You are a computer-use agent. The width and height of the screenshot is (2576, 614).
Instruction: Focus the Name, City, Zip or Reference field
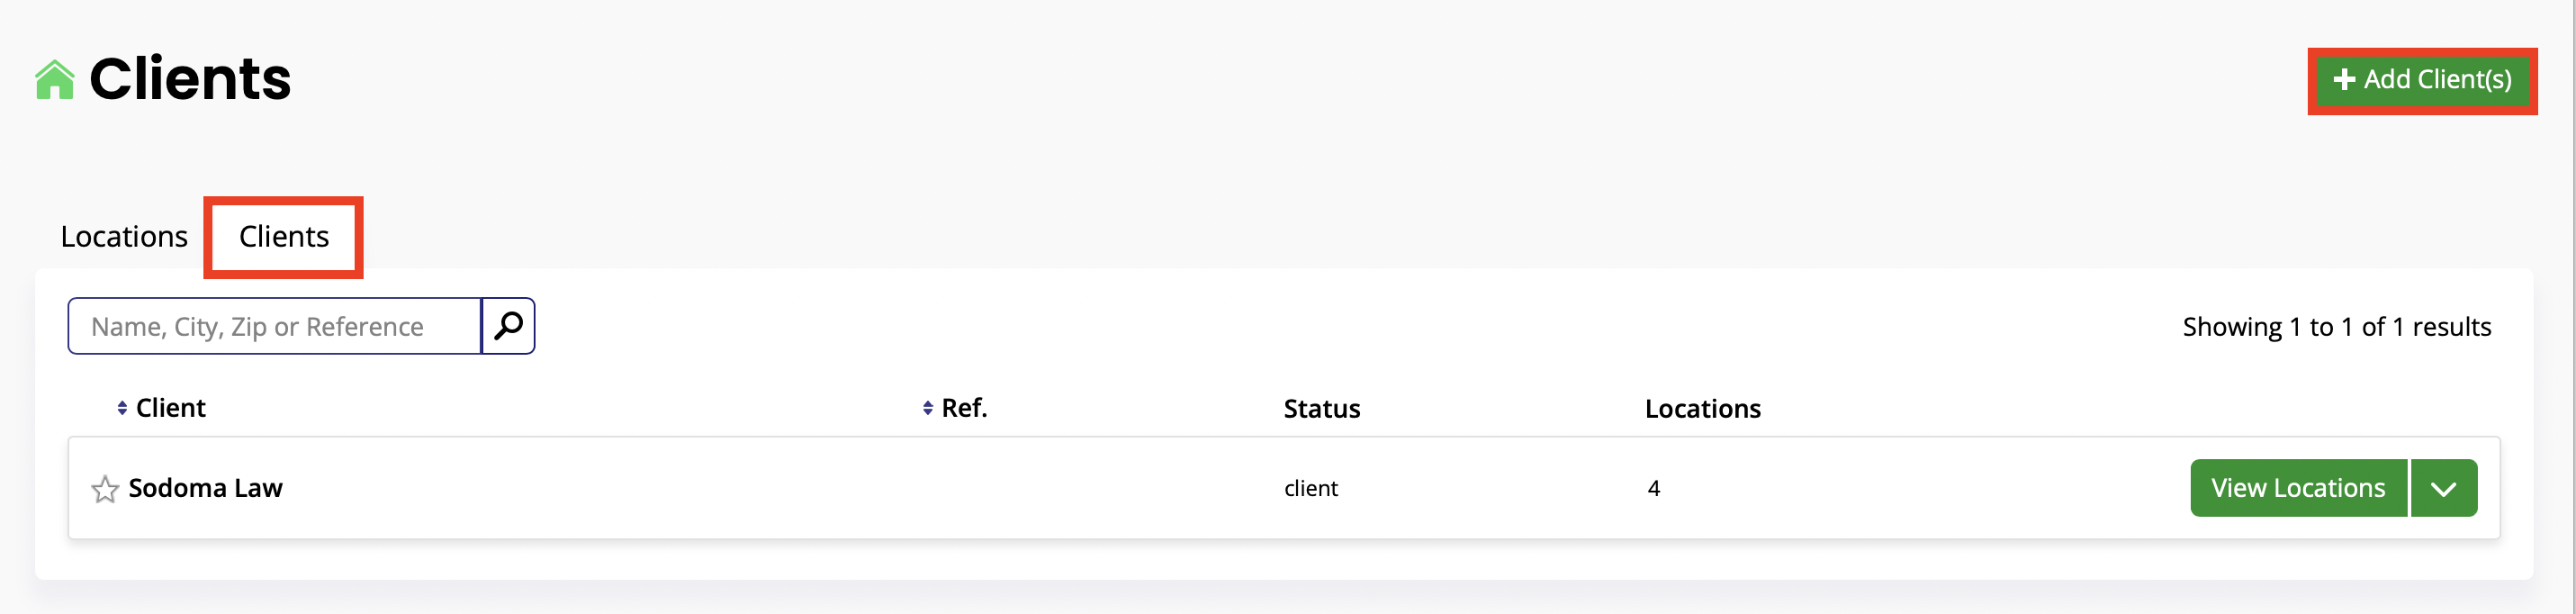tap(275, 326)
